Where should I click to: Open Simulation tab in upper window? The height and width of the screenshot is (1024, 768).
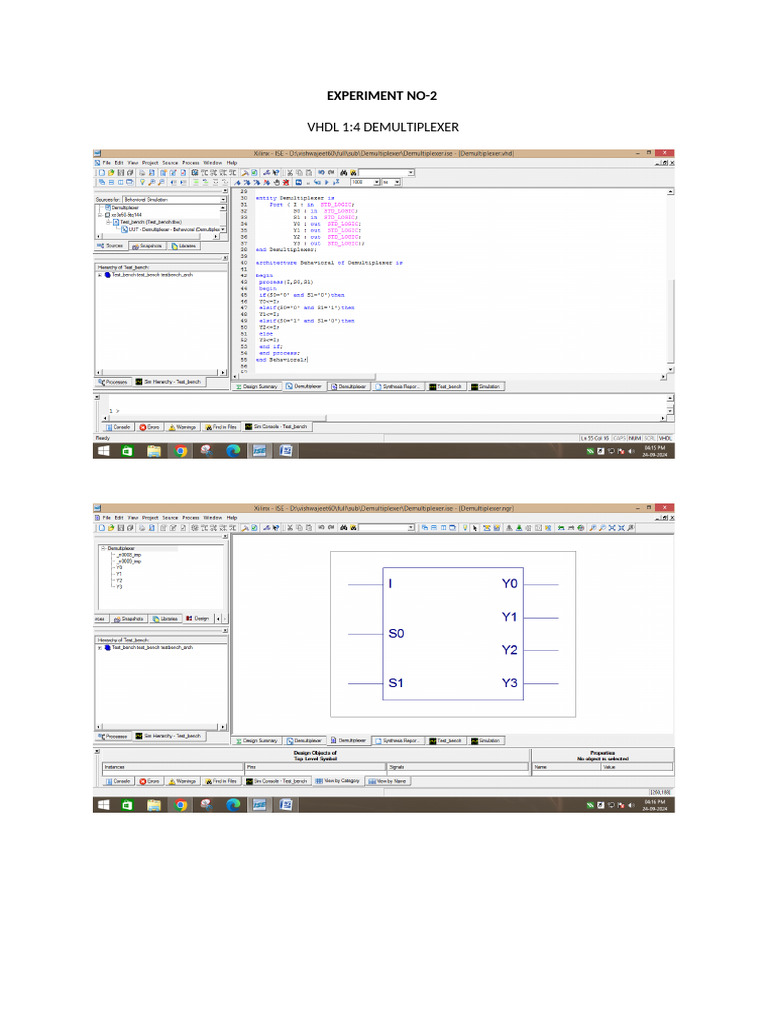coord(485,387)
